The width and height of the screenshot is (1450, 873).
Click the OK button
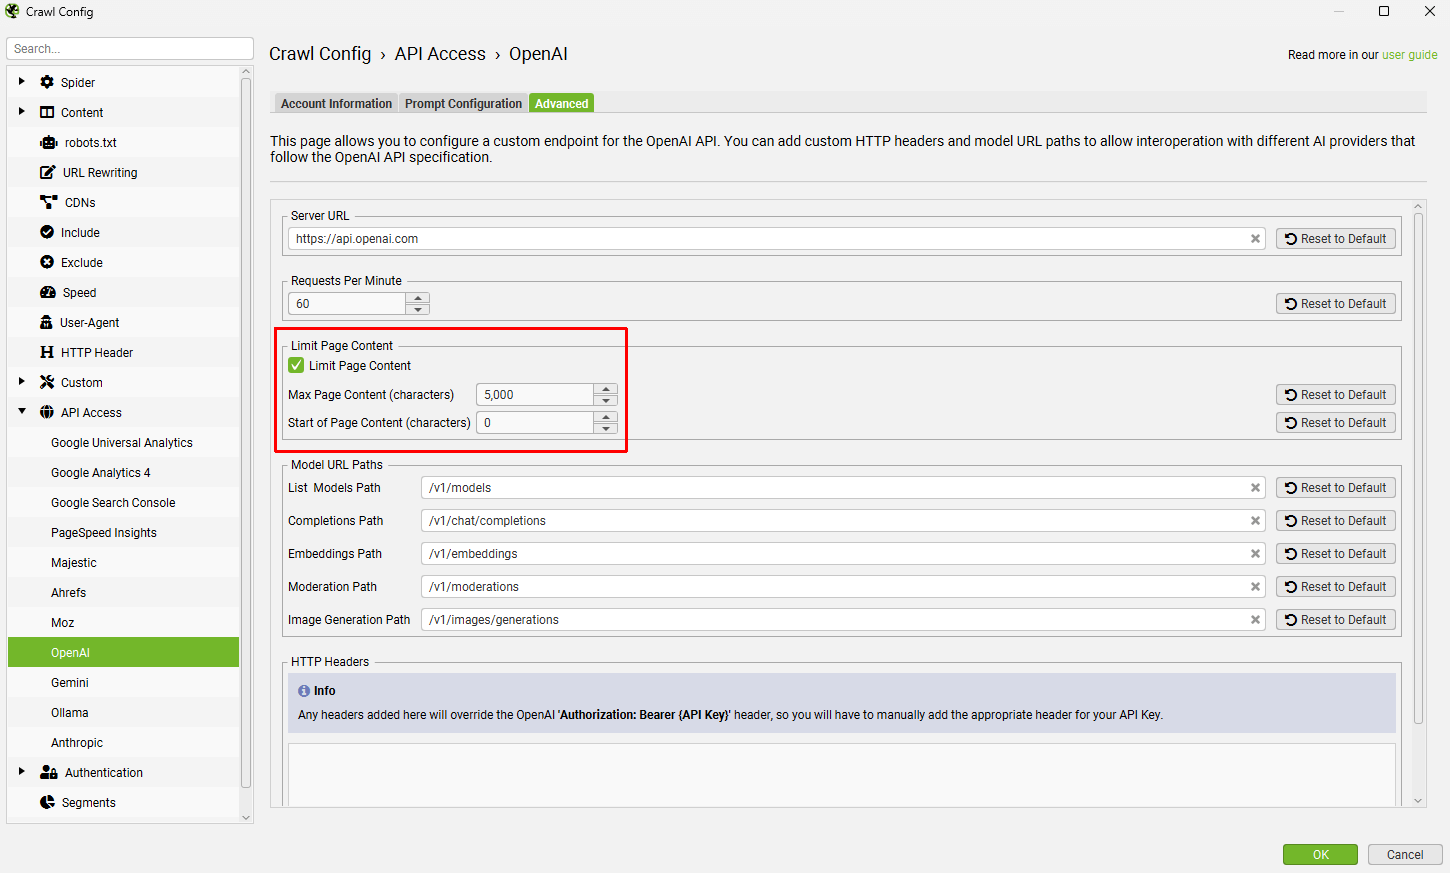click(1320, 854)
